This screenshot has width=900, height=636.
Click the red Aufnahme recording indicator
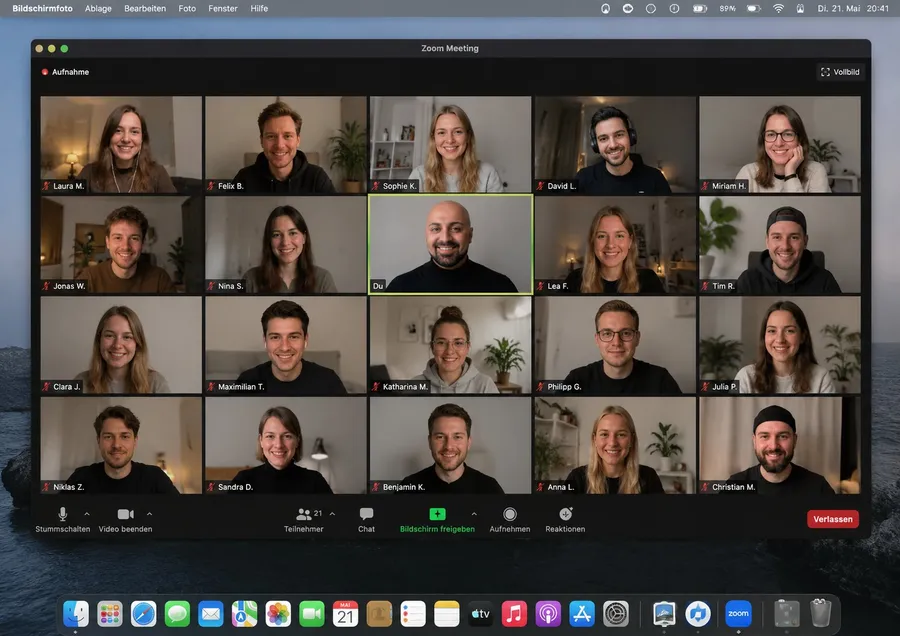click(45, 72)
